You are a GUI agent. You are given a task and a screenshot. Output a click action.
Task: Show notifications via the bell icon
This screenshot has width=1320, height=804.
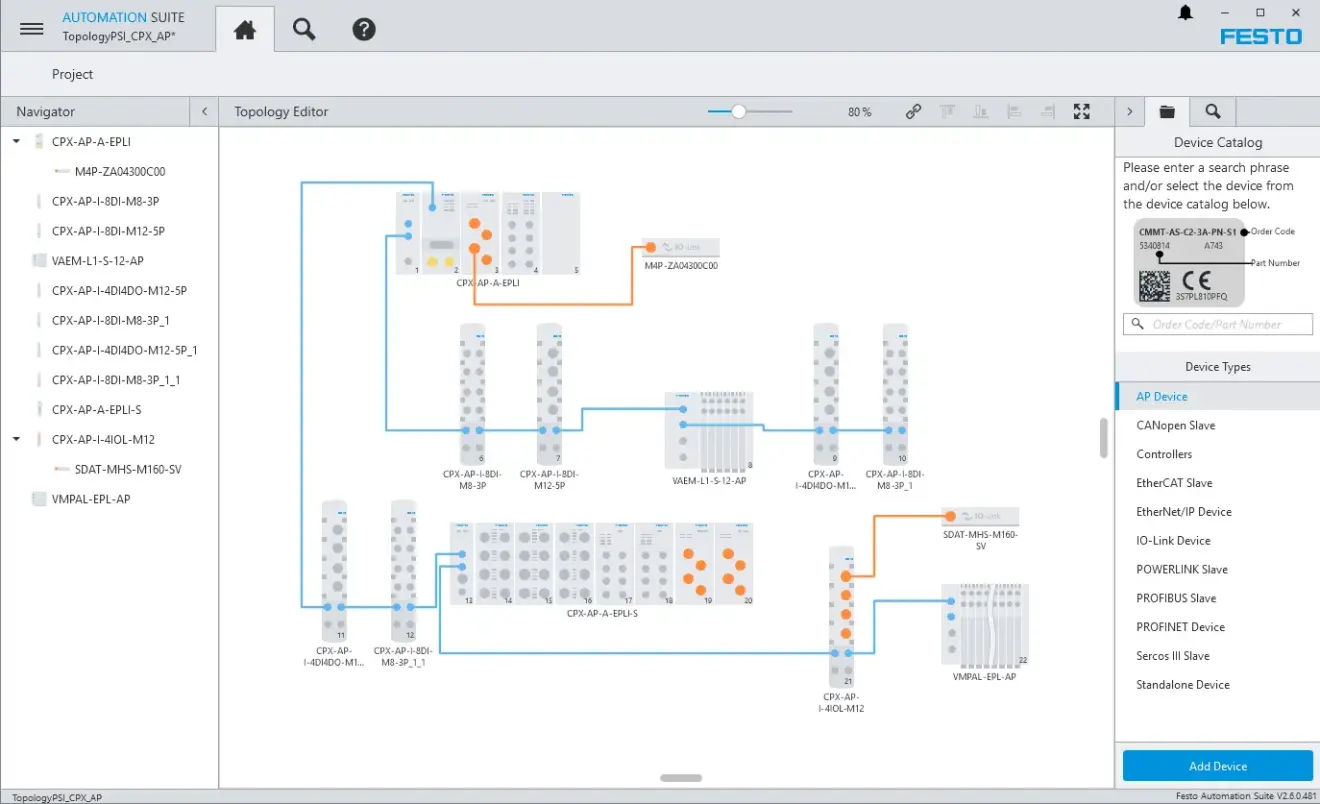(1186, 13)
